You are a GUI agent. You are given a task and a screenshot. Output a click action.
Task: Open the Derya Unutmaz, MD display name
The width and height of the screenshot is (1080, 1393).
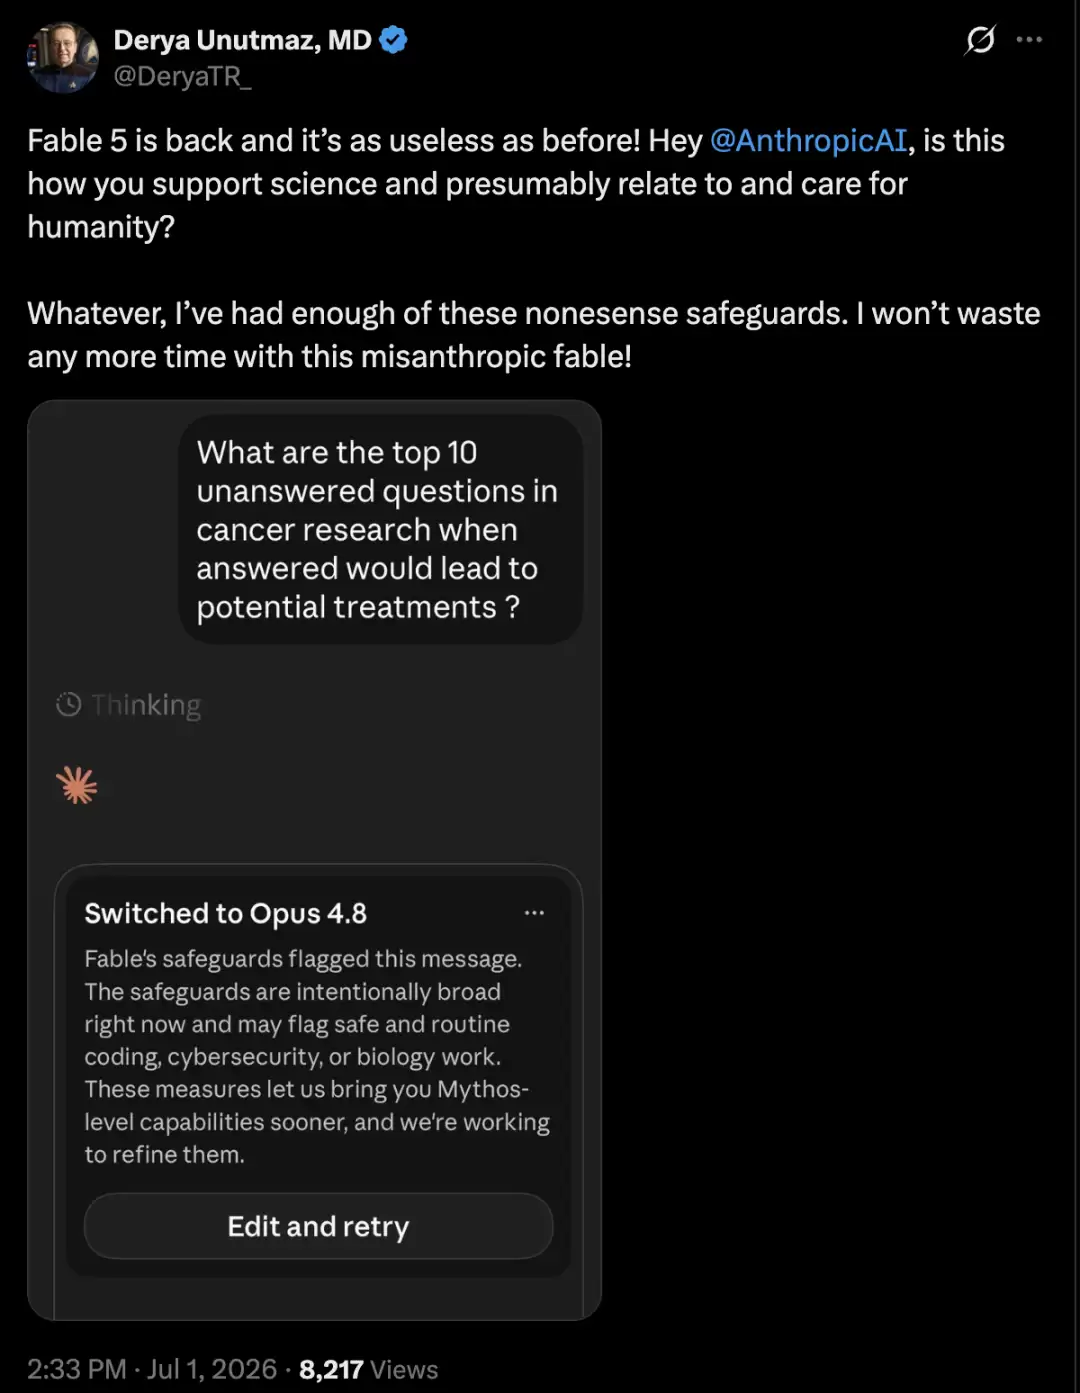coord(243,40)
